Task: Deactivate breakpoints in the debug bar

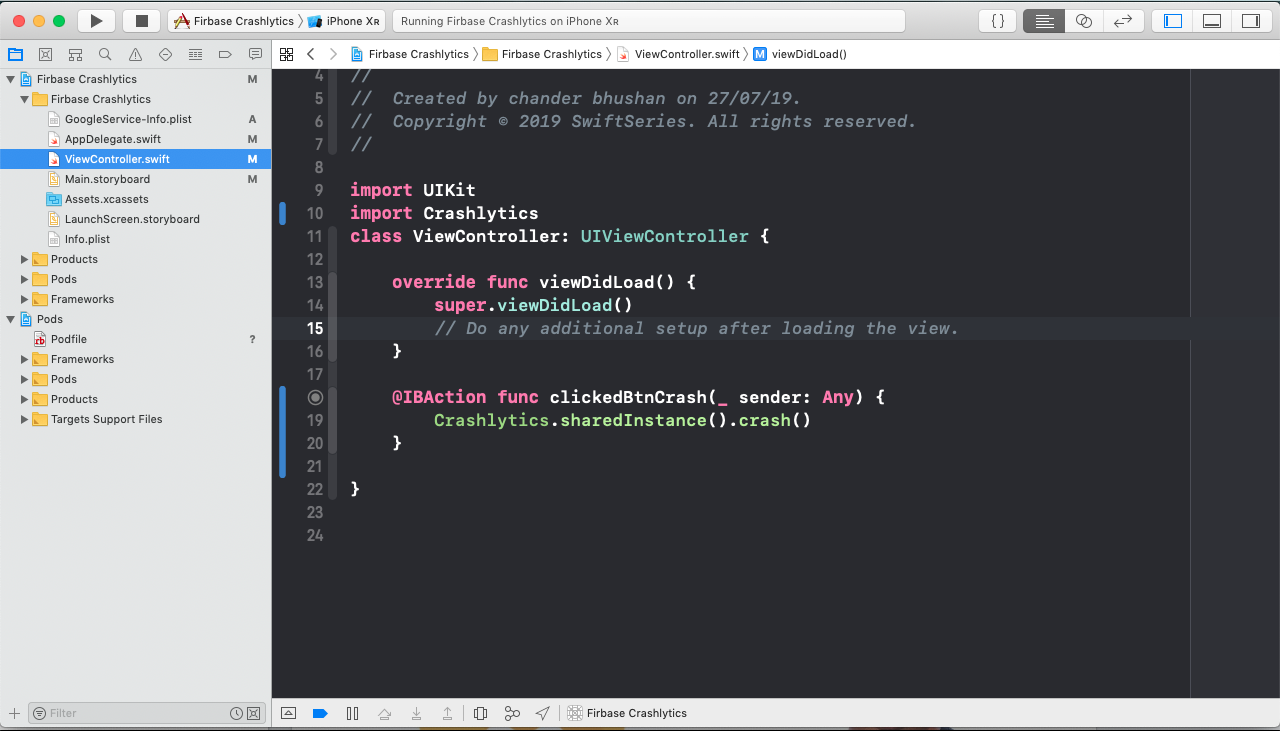Action: pyautogui.click(x=320, y=713)
